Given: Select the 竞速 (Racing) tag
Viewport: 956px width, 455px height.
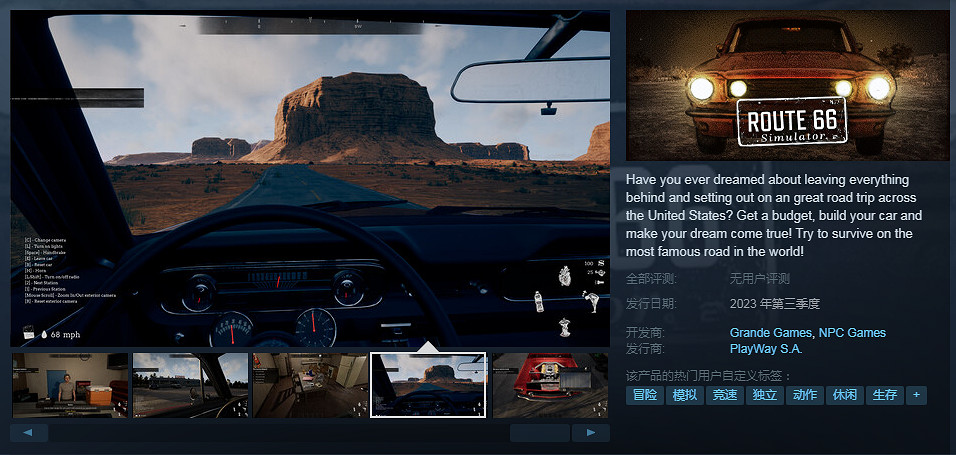Looking at the screenshot, I should [725, 395].
